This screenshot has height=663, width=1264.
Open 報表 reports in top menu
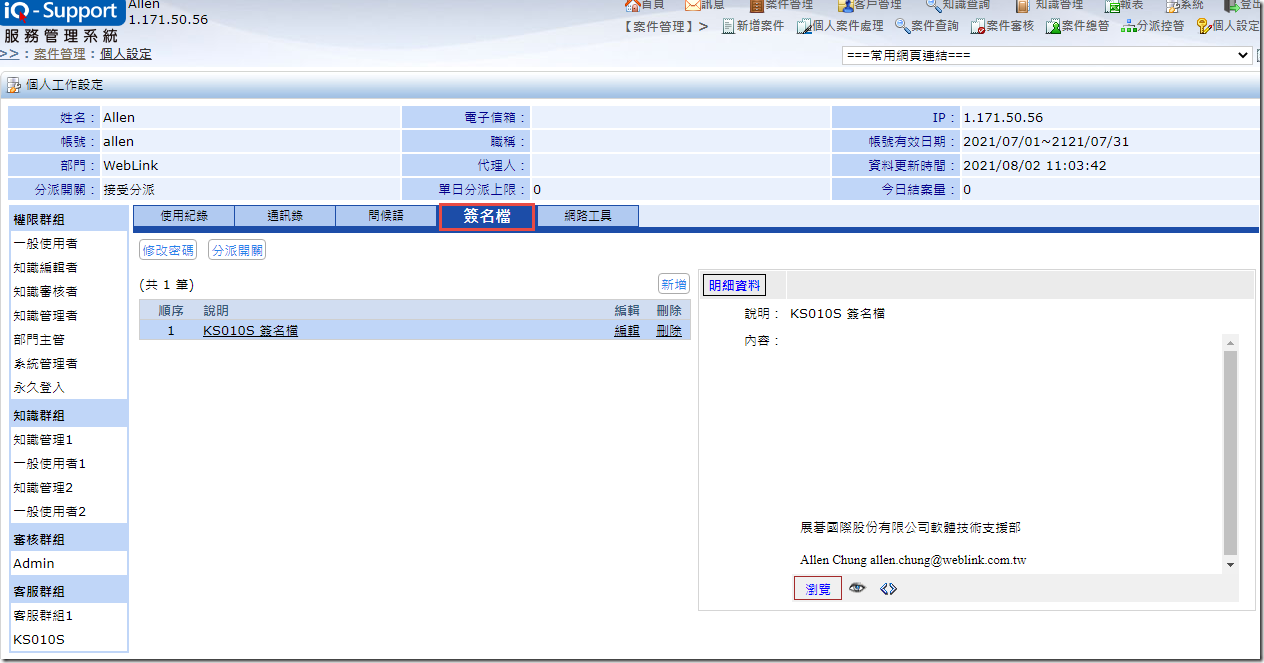tap(1124, 5)
